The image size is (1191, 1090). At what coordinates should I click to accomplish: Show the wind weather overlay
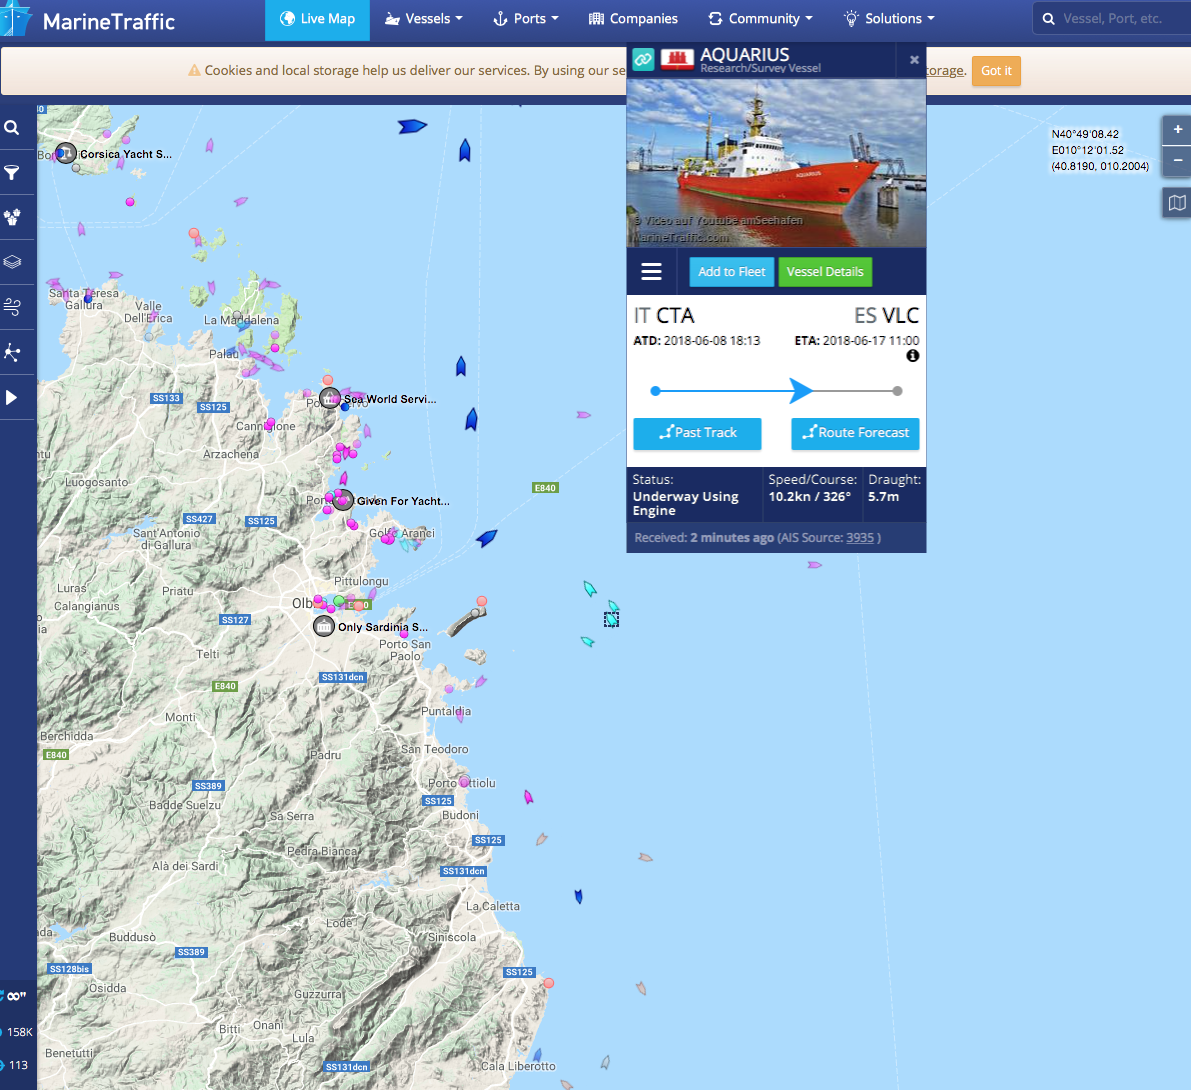[12, 307]
